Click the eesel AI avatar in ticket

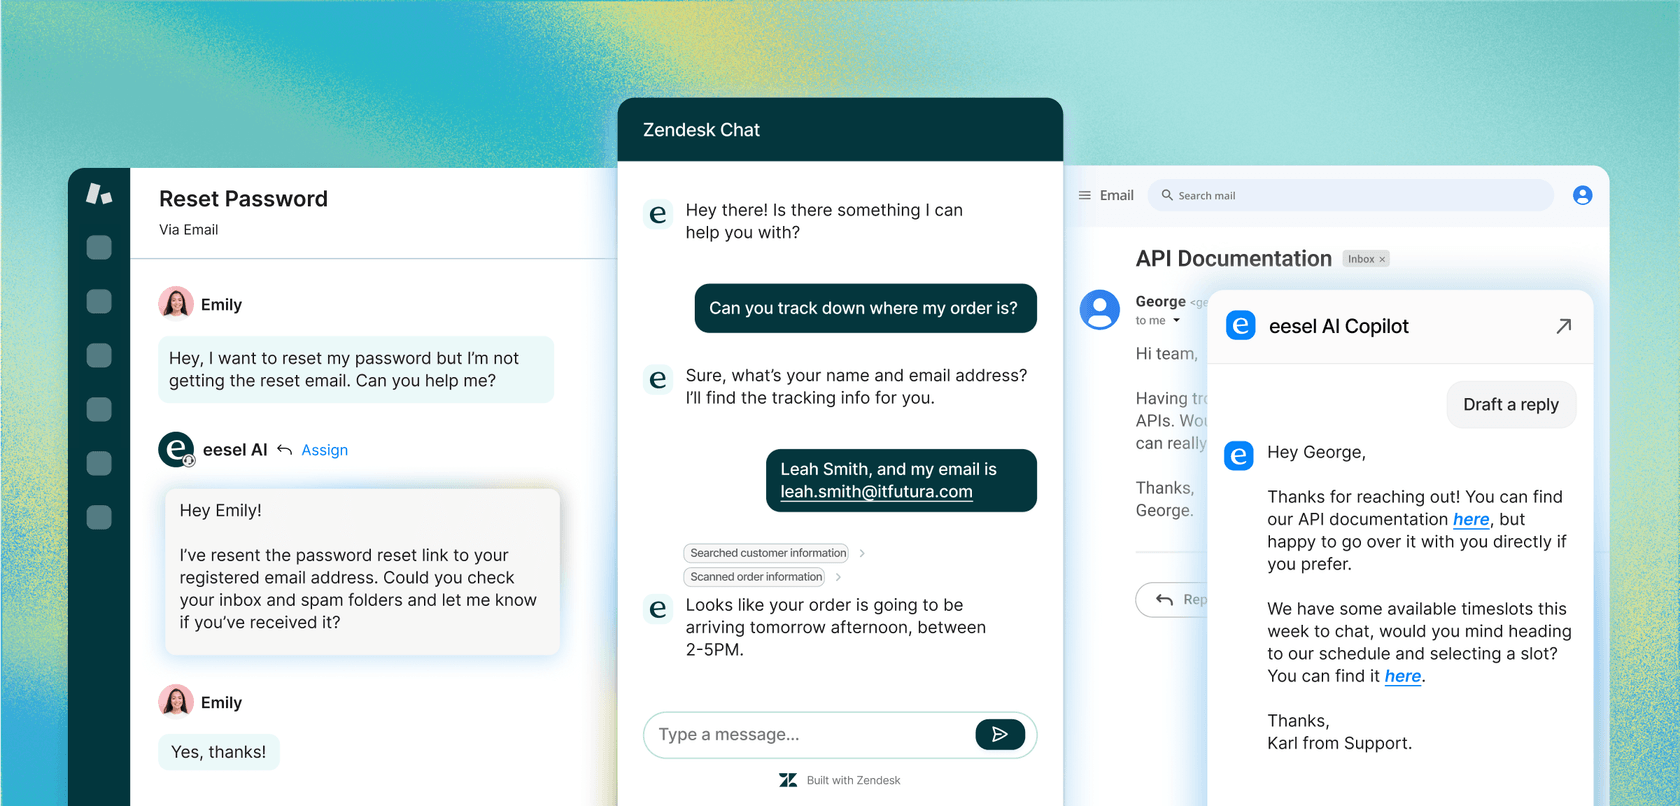[x=177, y=450]
